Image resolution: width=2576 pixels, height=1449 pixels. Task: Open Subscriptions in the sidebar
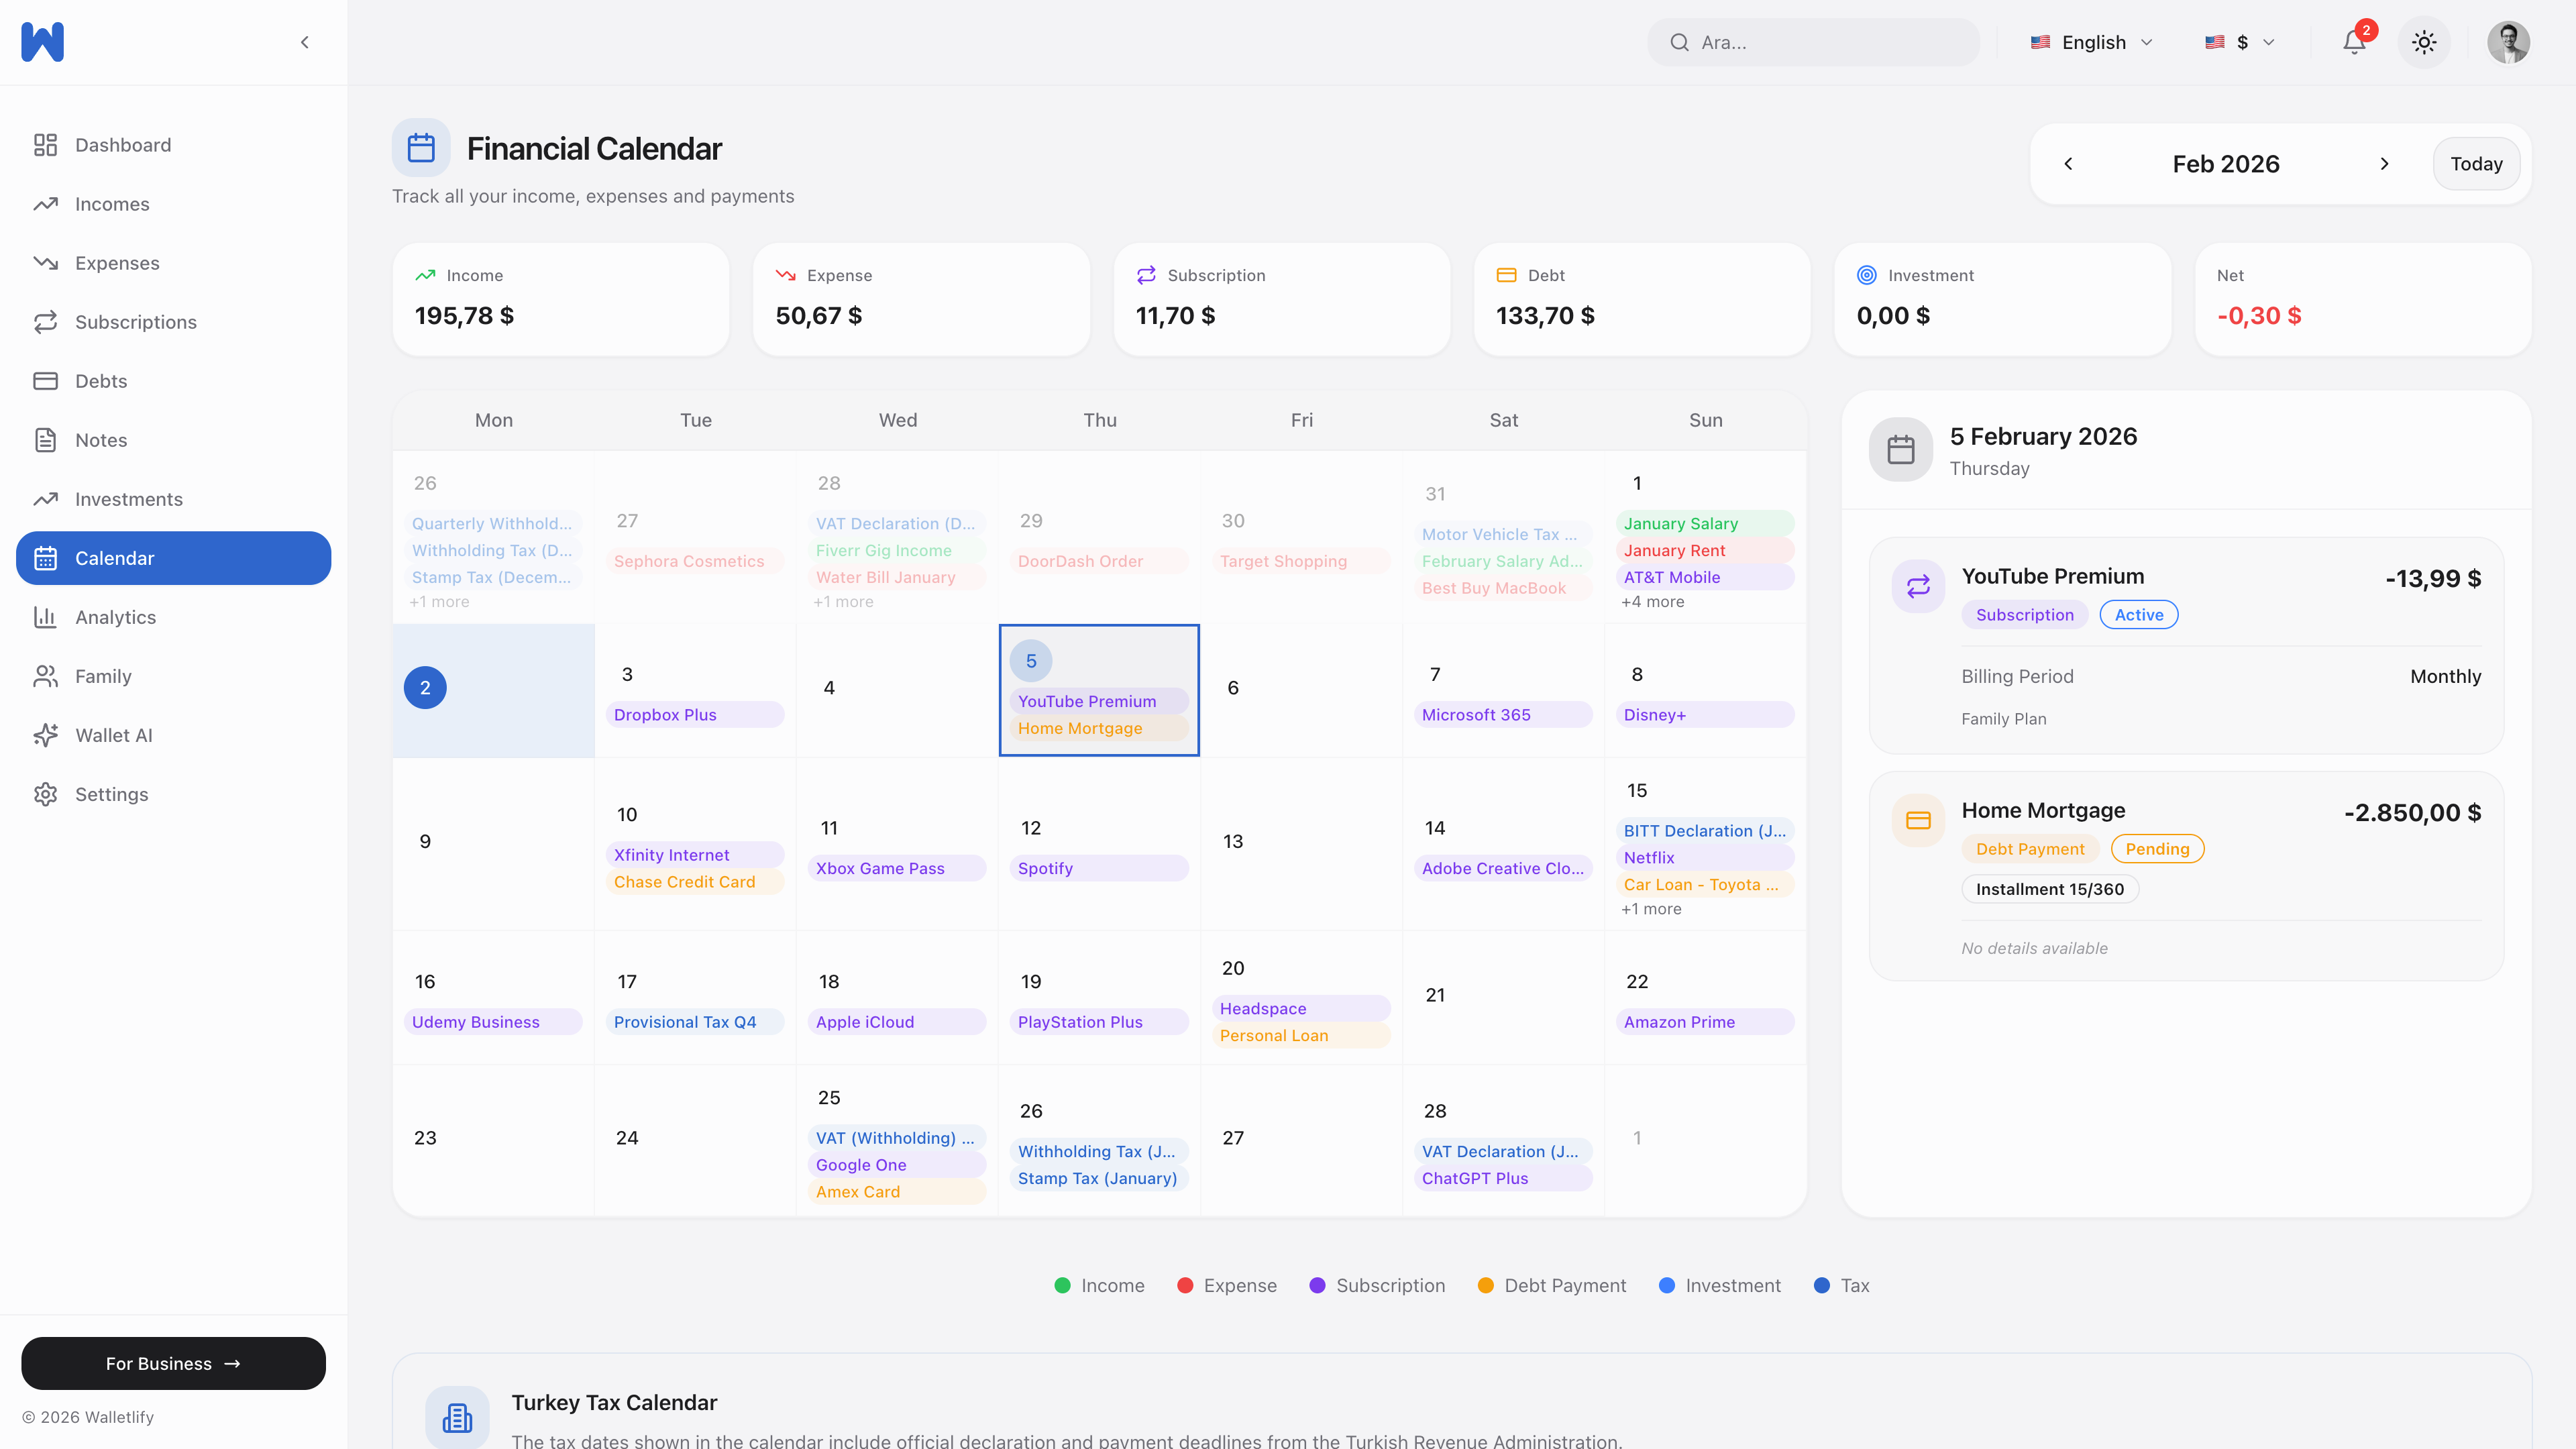click(135, 322)
